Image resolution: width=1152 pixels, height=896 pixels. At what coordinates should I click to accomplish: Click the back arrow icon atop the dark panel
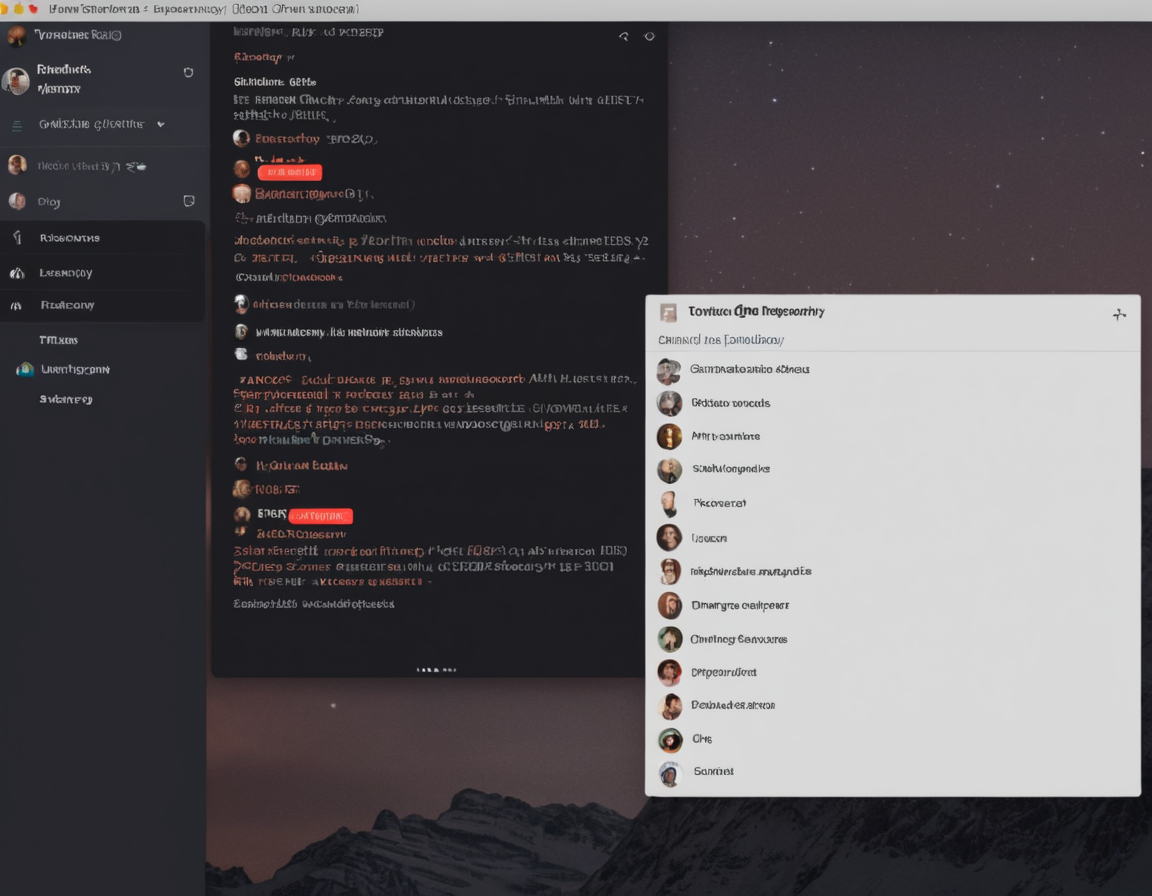[x=624, y=37]
